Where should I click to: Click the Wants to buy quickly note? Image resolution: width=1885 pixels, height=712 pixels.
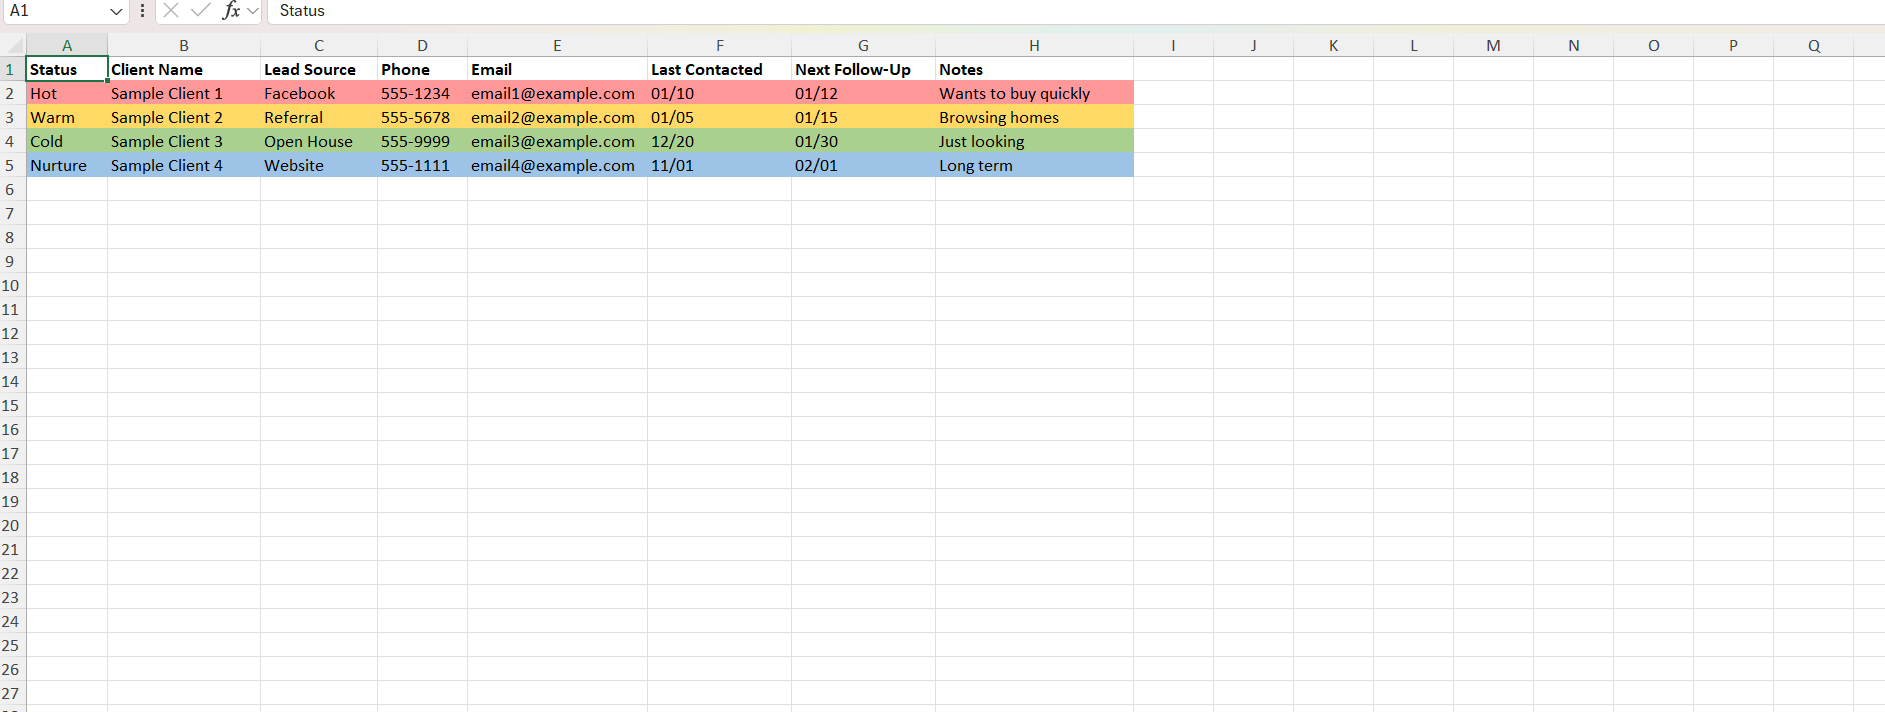(1034, 93)
